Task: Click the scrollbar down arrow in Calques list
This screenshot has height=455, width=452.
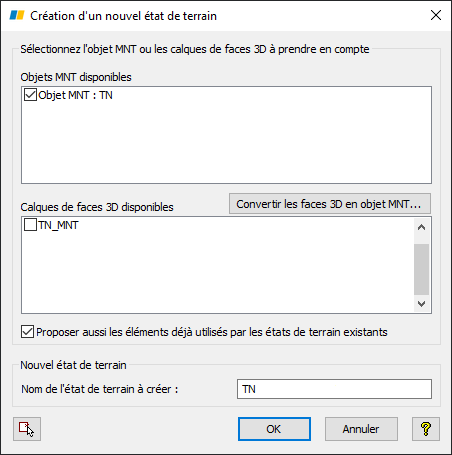Action: coord(421,304)
